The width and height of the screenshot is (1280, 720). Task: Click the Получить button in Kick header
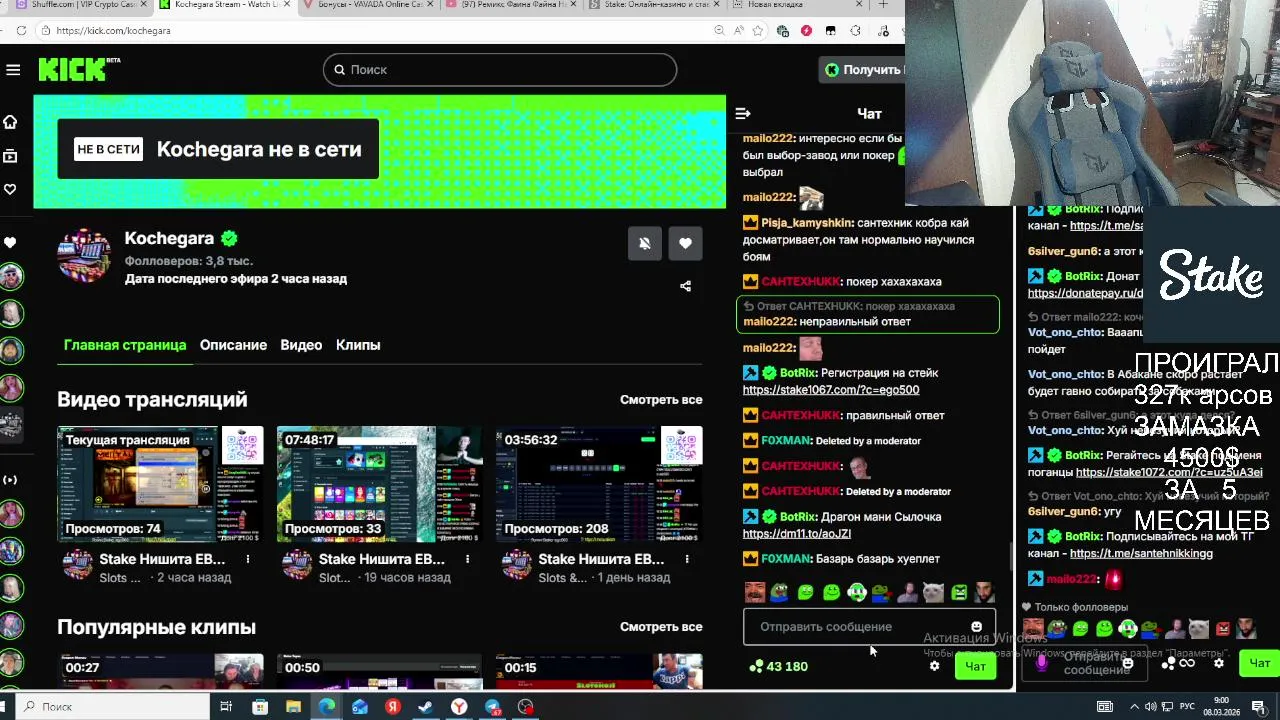[x=863, y=70]
